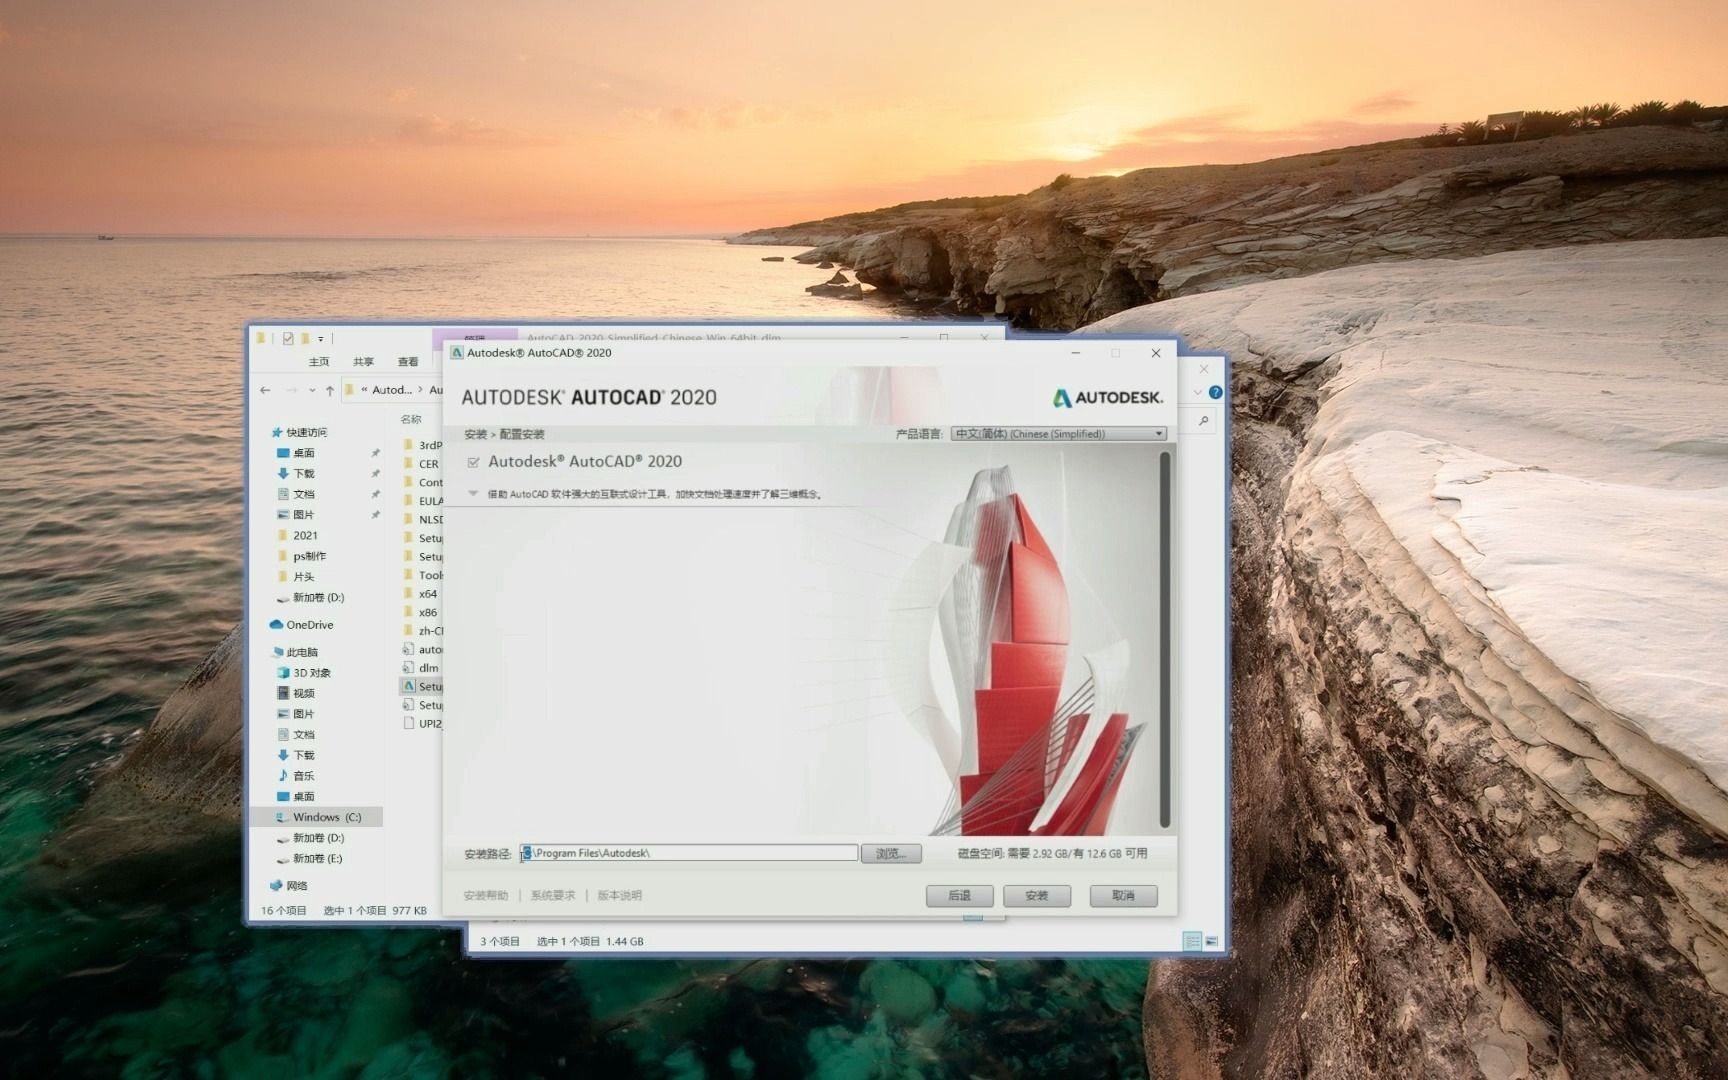This screenshot has width=1728, height=1080.
Task: Expand the AutoCAD product description arrow
Action: (x=473, y=493)
